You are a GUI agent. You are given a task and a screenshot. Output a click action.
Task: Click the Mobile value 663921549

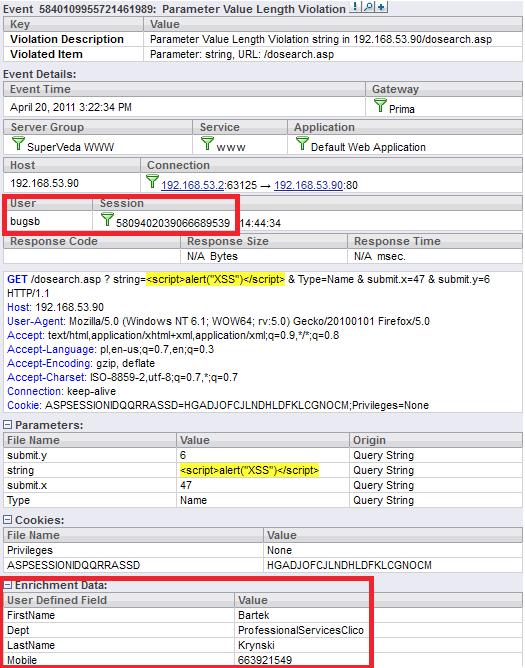coord(265,660)
